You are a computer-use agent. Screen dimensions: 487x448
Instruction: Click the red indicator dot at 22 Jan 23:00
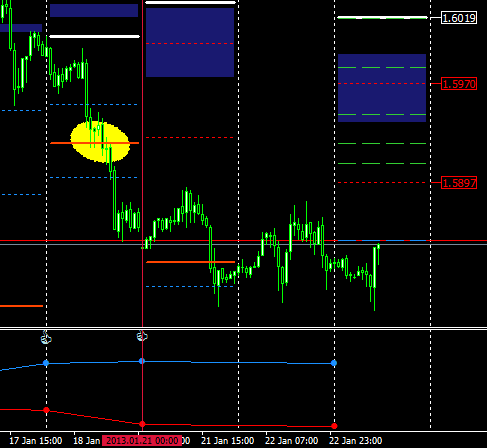coord(334,426)
